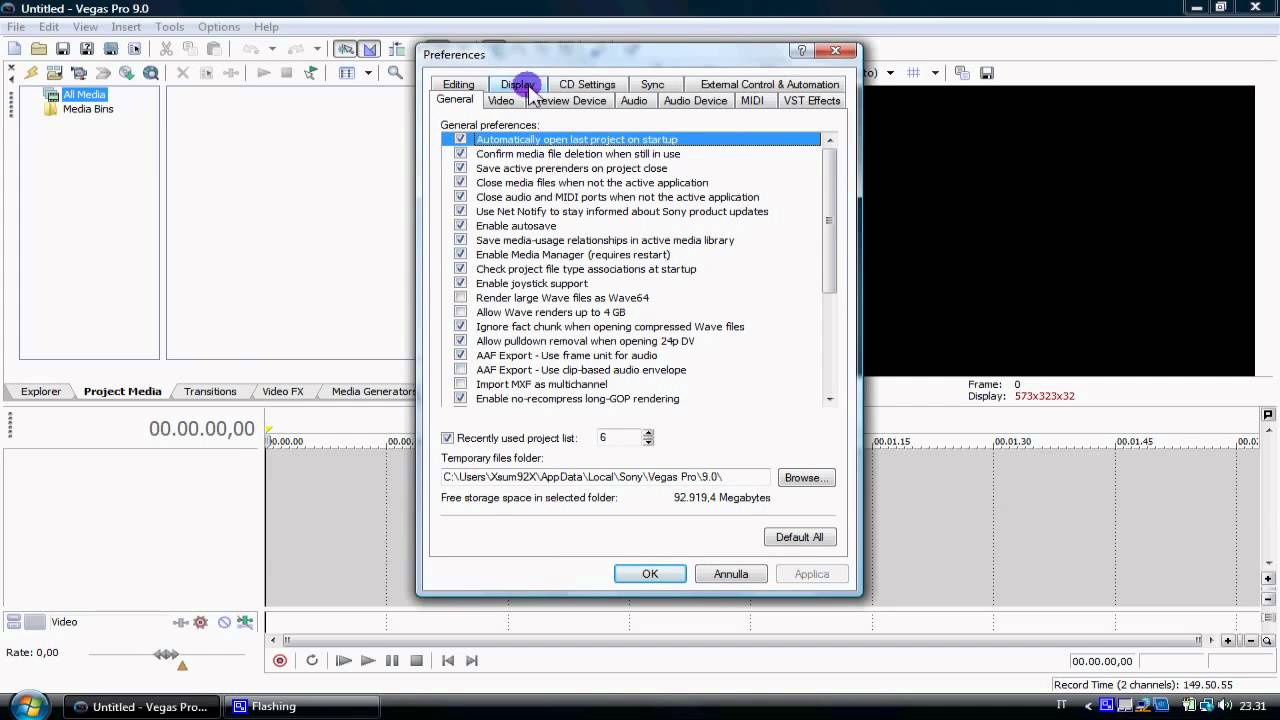Open media Views dropdown arrow

point(368,73)
